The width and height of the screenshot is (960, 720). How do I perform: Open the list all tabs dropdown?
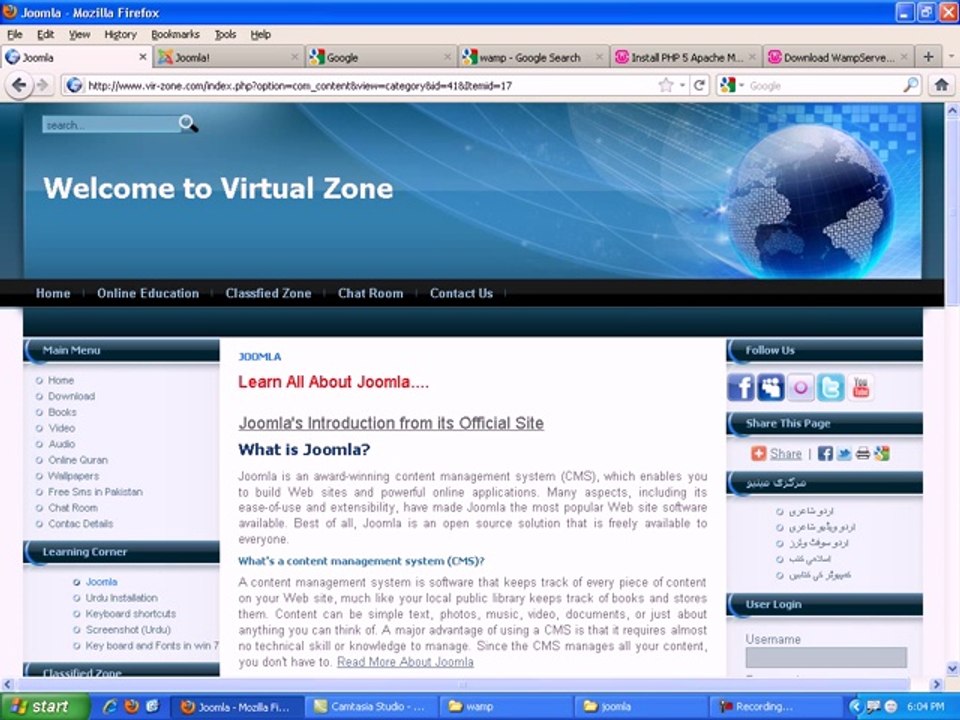point(951,56)
